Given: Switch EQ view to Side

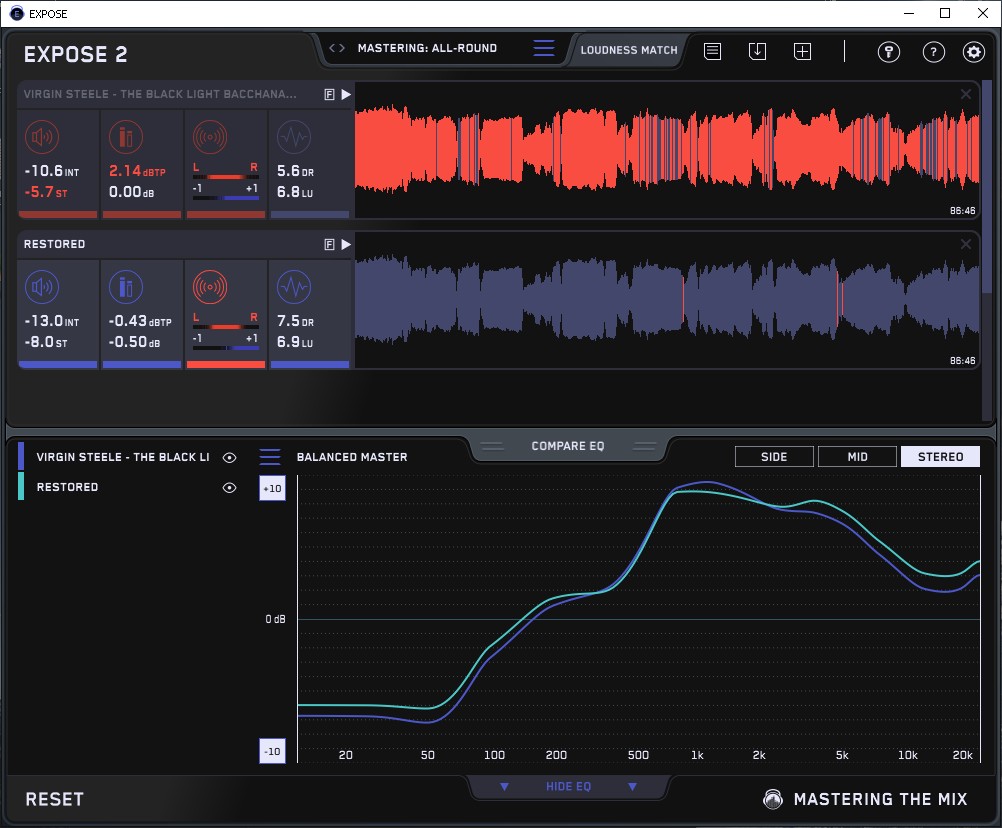Looking at the screenshot, I should point(774,457).
